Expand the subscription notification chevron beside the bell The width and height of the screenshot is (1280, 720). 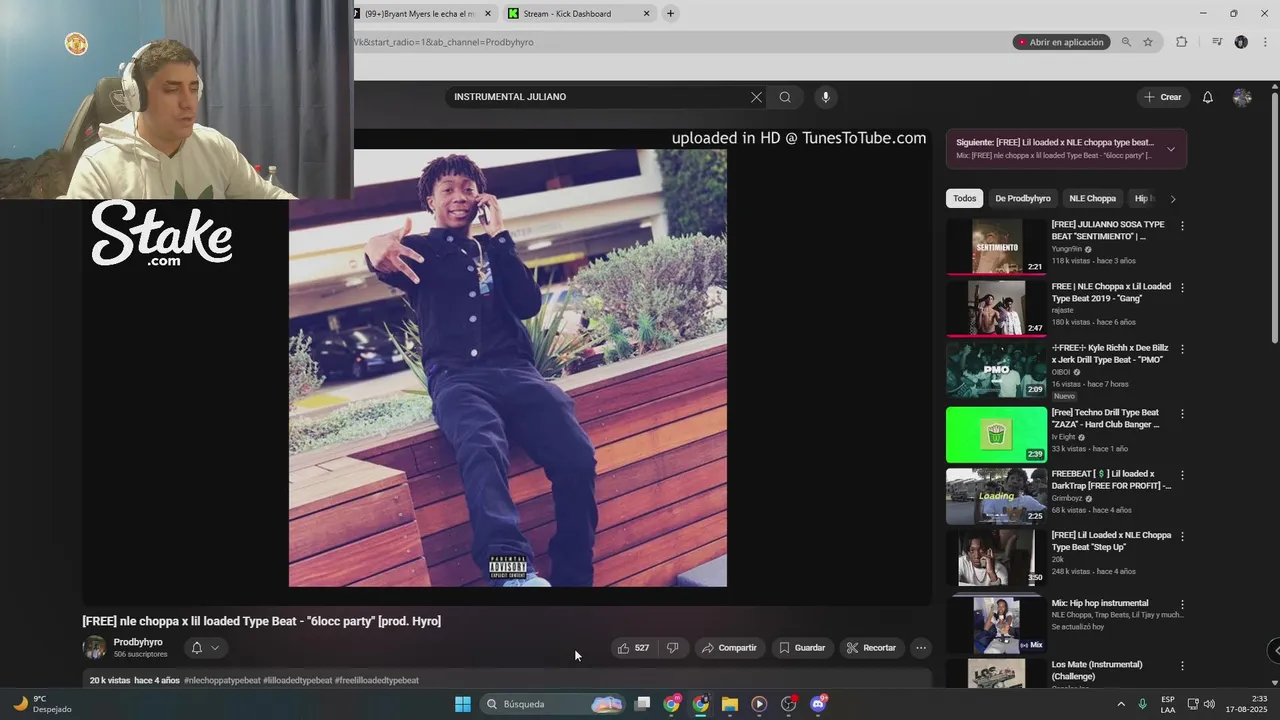(x=215, y=648)
